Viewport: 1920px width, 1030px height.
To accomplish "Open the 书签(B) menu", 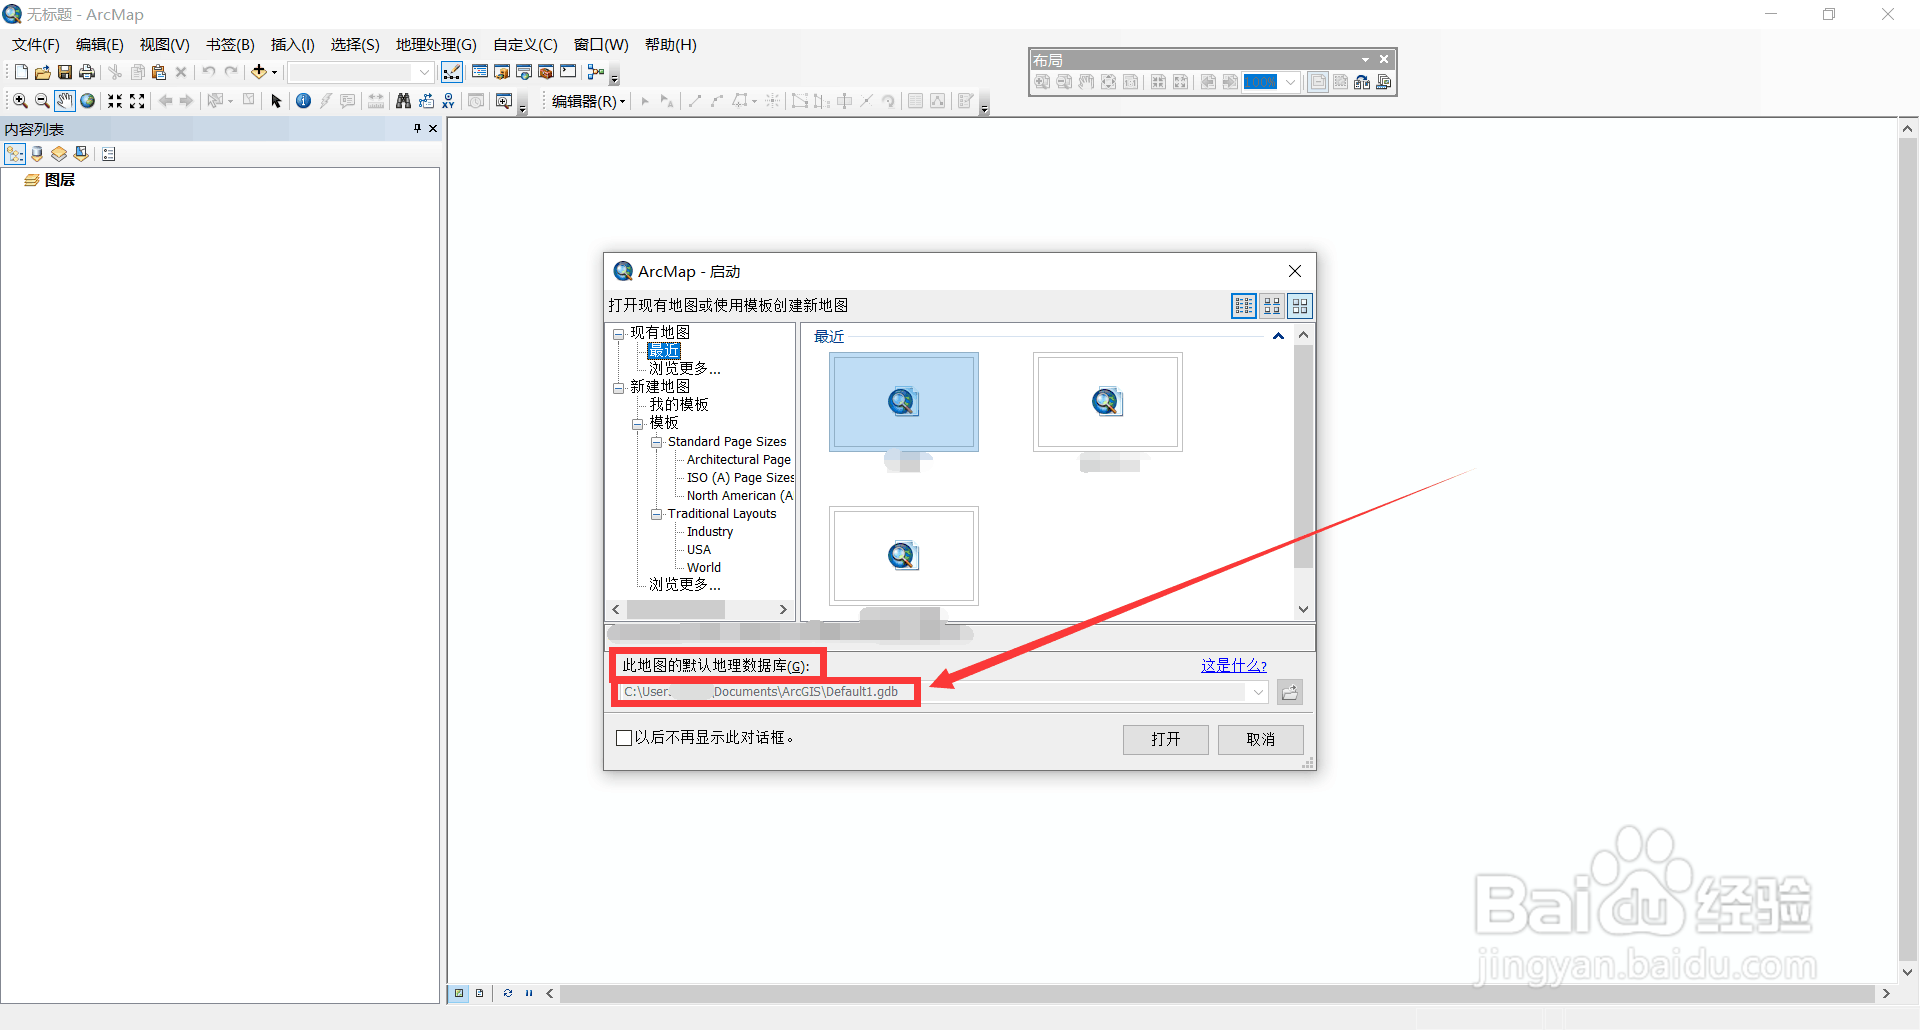I will pyautogui.click(x=230, y=45).
